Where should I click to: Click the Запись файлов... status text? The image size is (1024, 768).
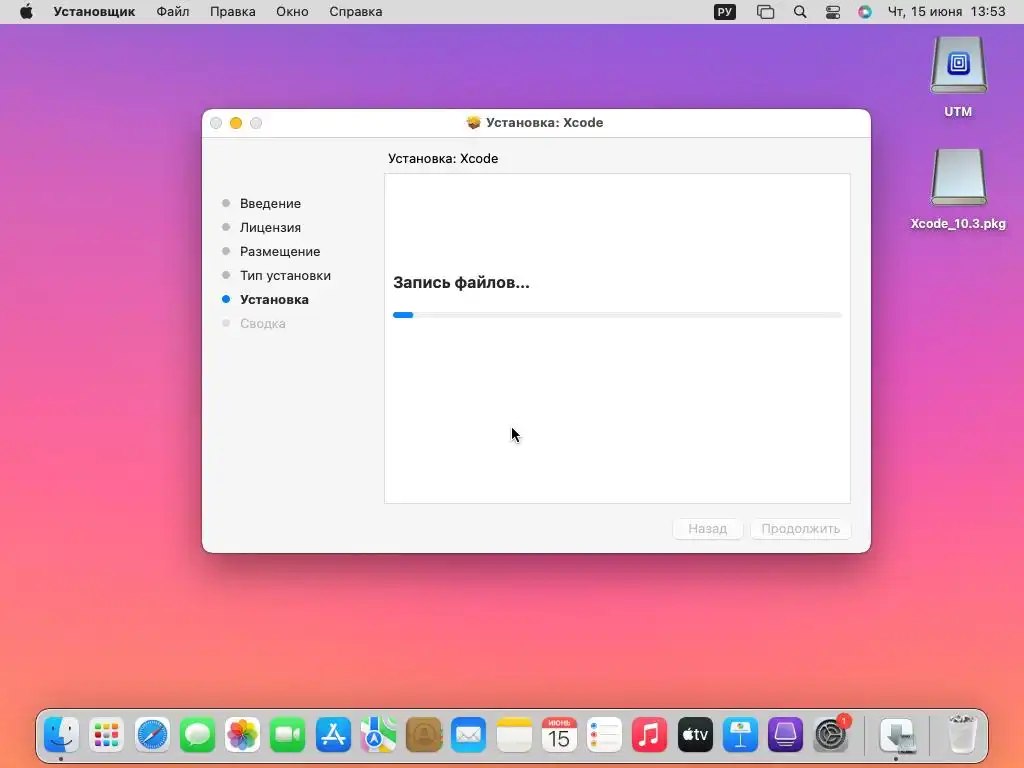tap(461, 283)
